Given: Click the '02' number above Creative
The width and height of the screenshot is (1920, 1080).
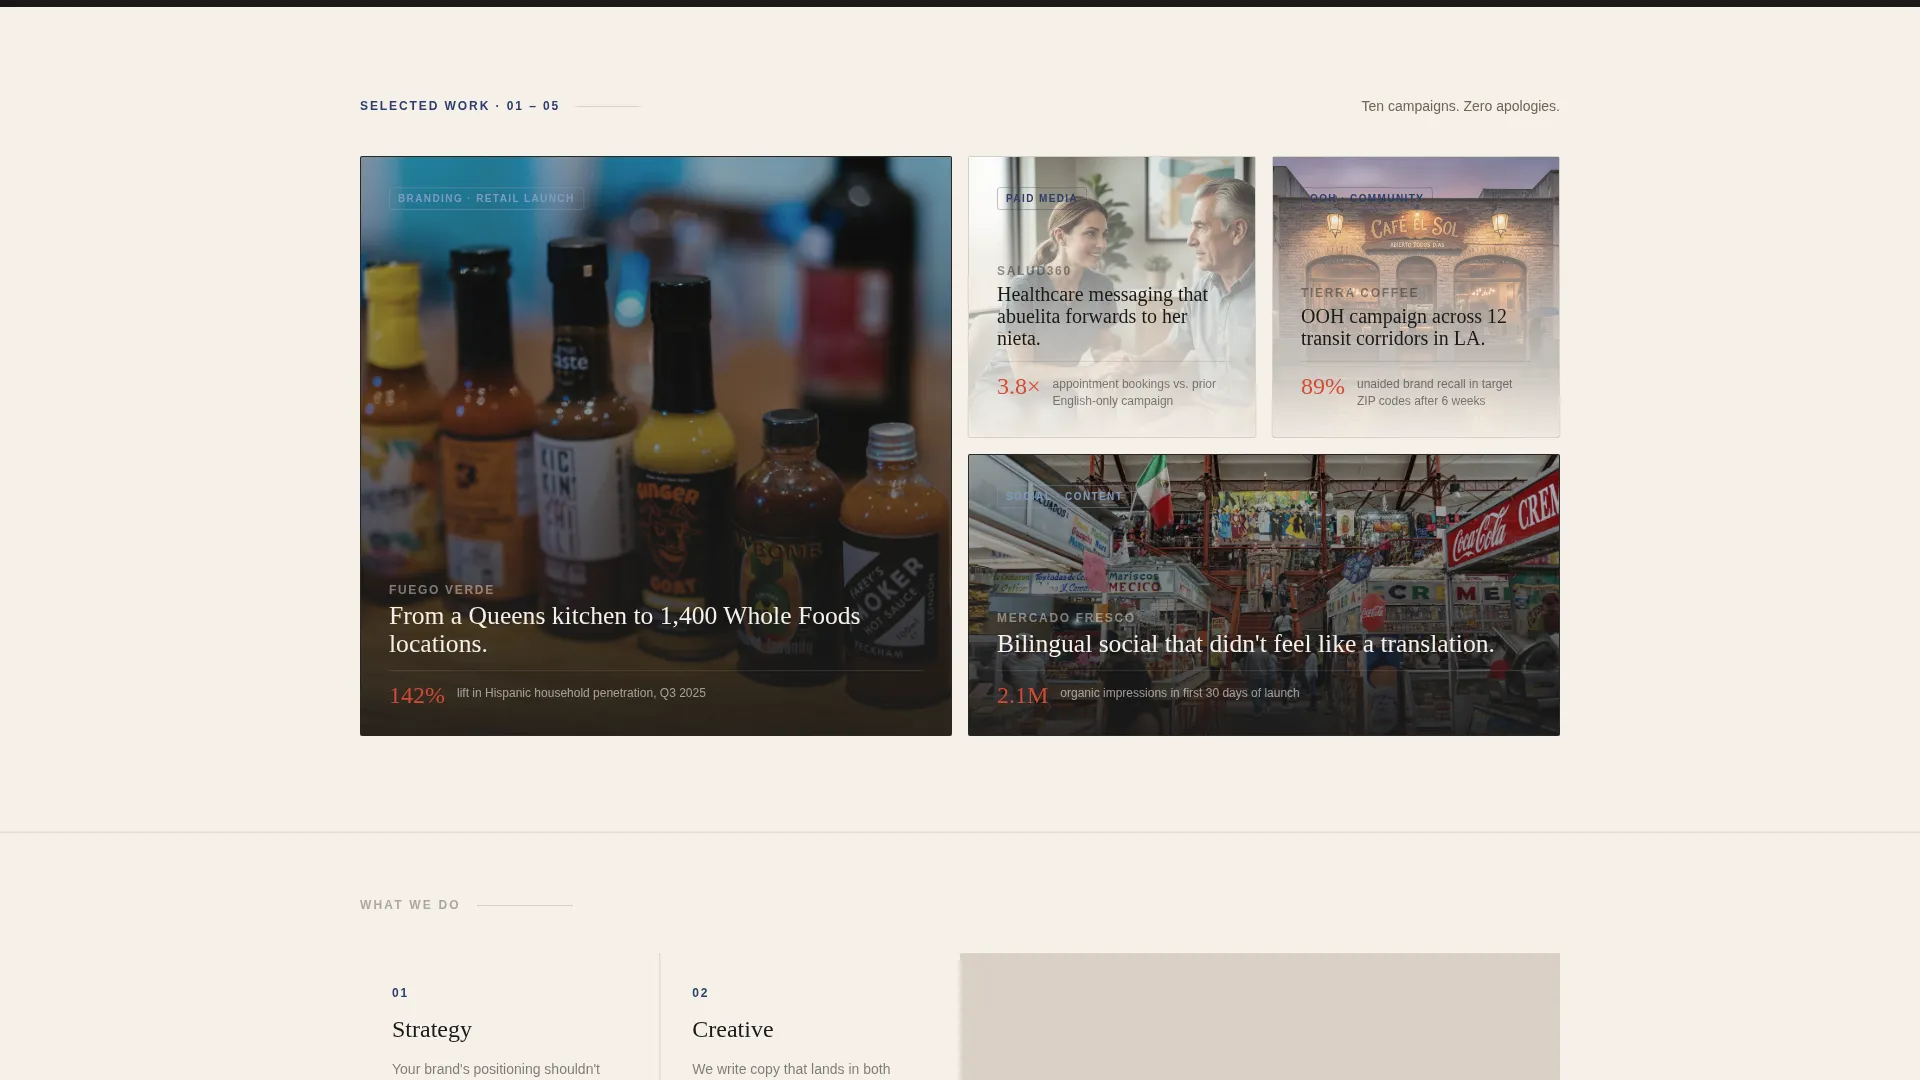Looking at the screenshot, I should pyautogui.click(x=700, y=993).
